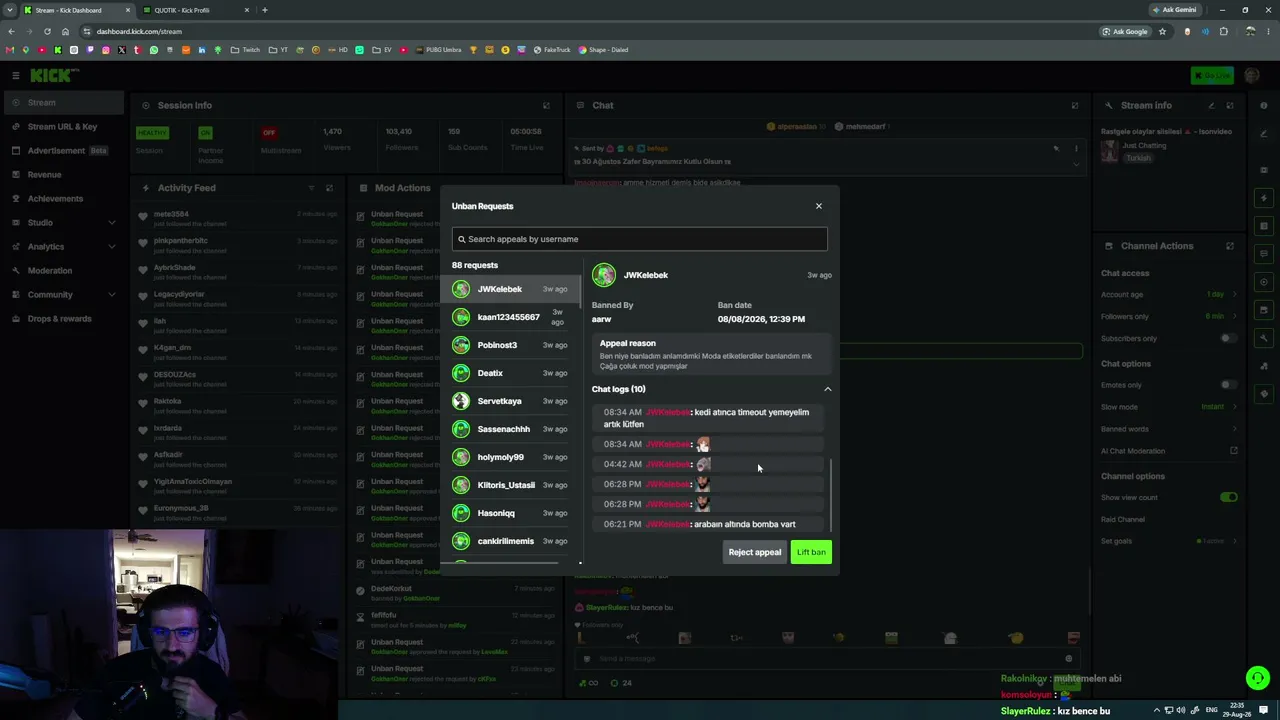Viewport: 1280px width, 720px height.
Task: Select holymoly99 unban request
Action: (x=510, y=457)
